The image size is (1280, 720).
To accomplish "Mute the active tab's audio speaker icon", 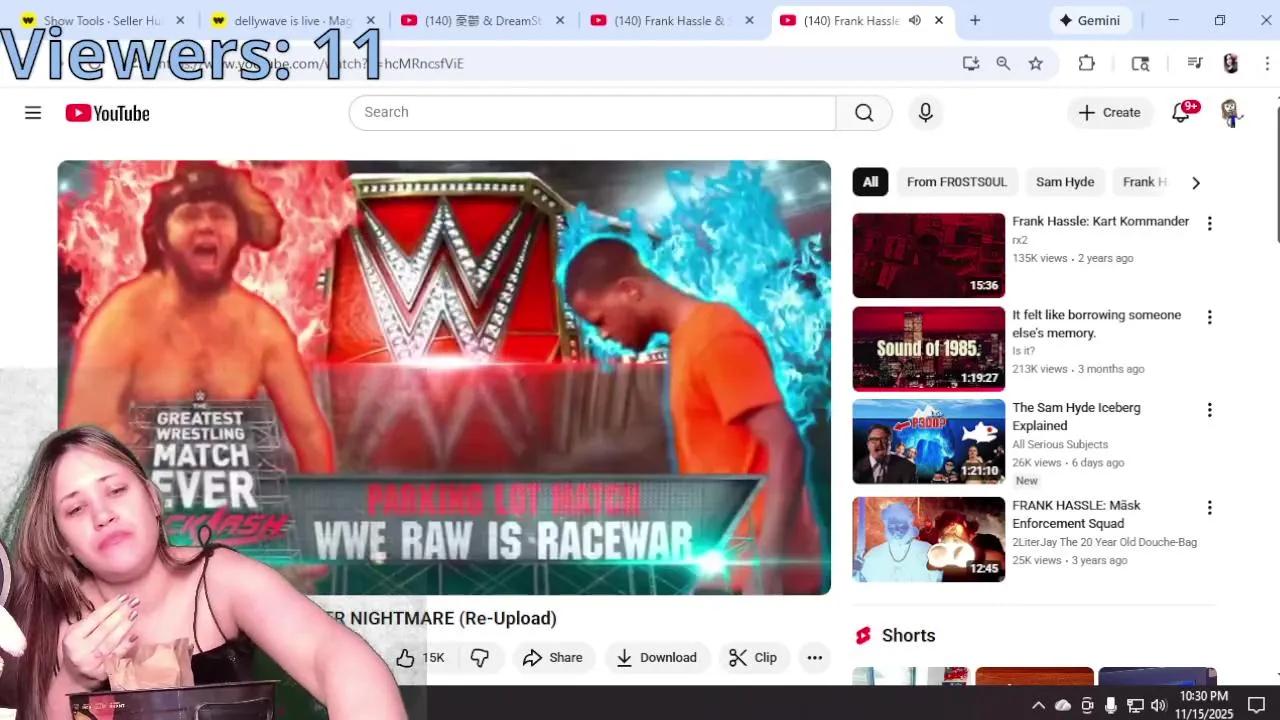I will click(x=914, y=20).
